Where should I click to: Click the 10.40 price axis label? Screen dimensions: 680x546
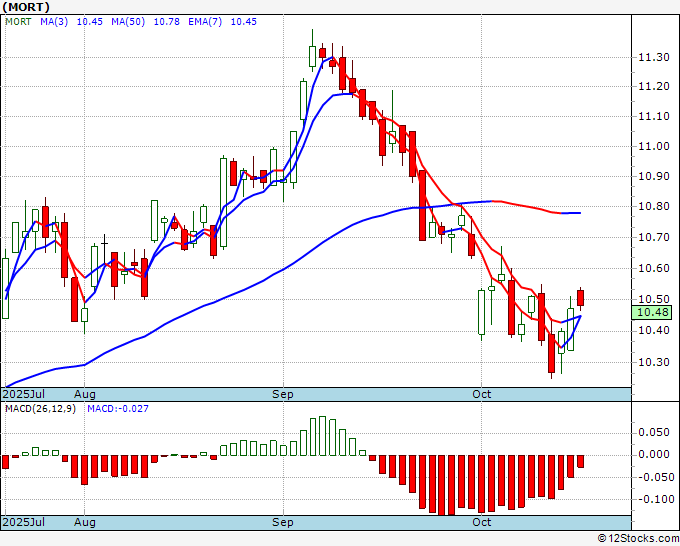pyautogui.click(x=654, y=330)
